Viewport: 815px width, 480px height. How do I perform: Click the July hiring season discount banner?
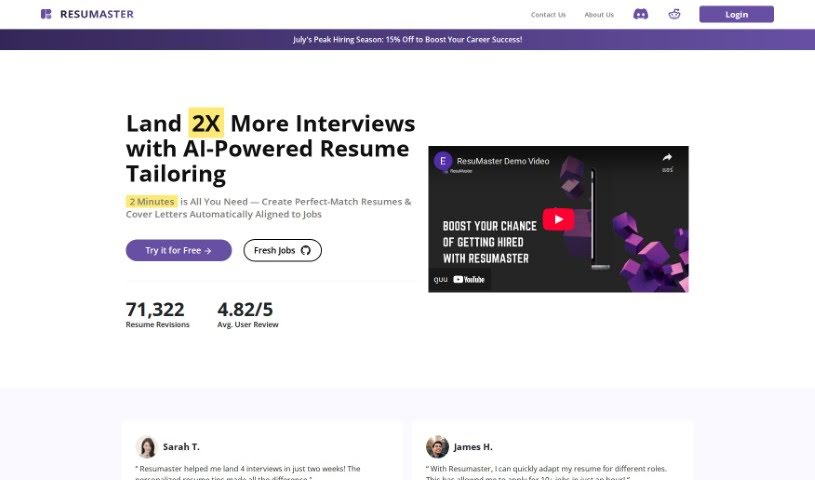pos(408,40)
